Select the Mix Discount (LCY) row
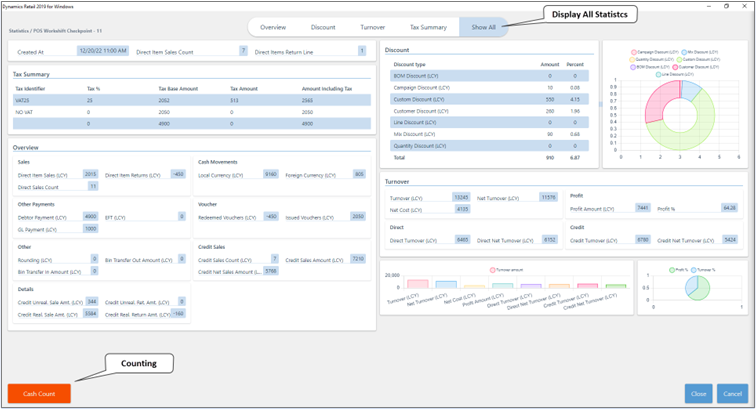756x409 pixels. tap(489, 134)
